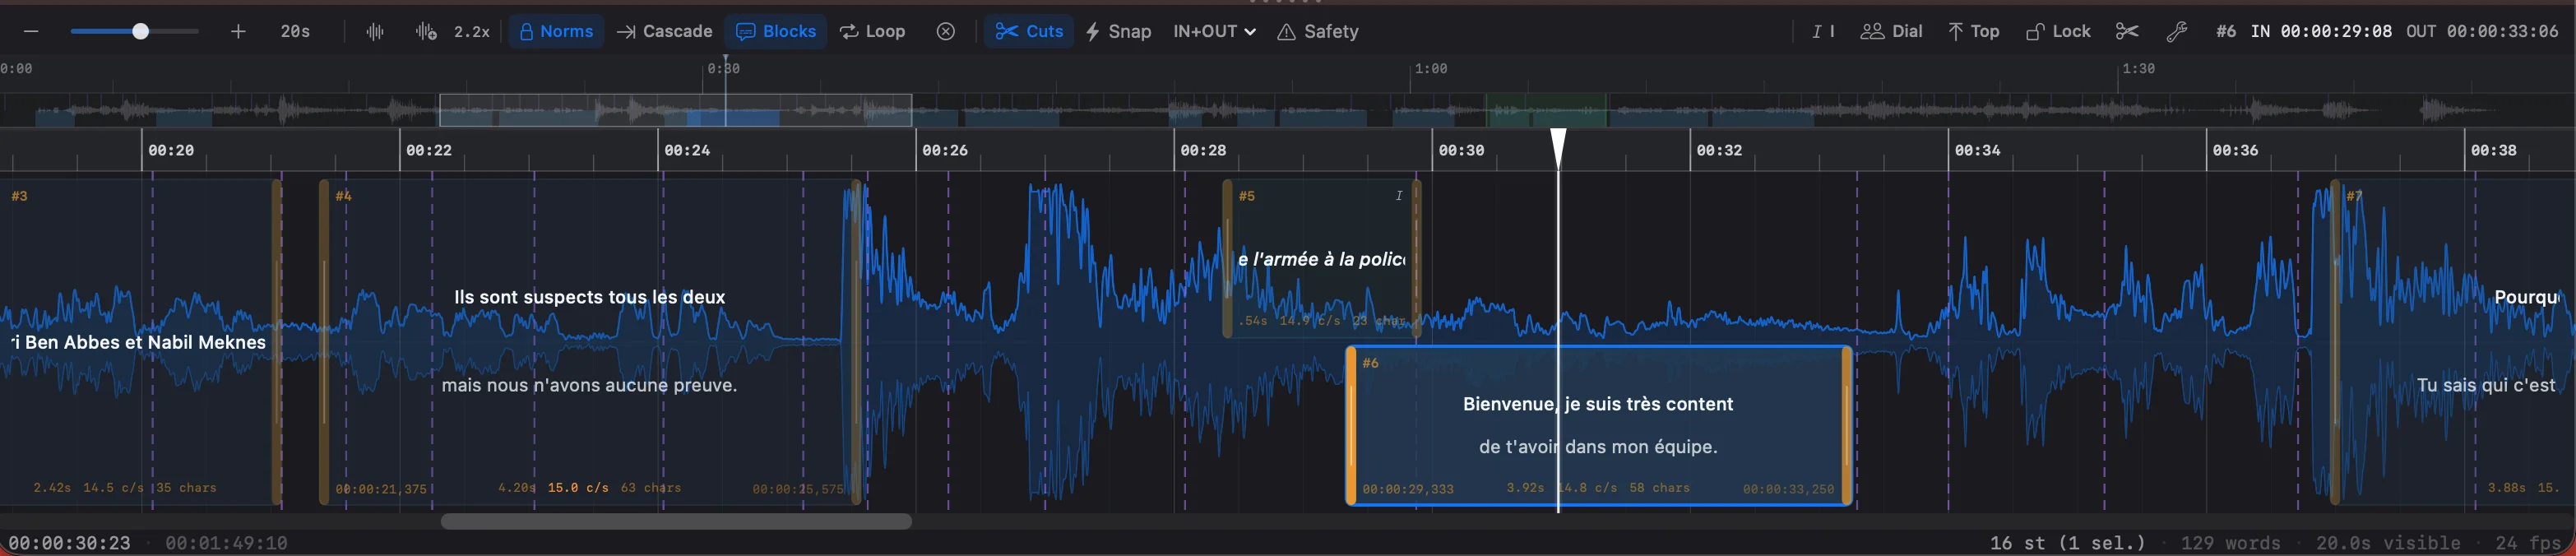Enable Loop playback

click(x=872, y=32)
